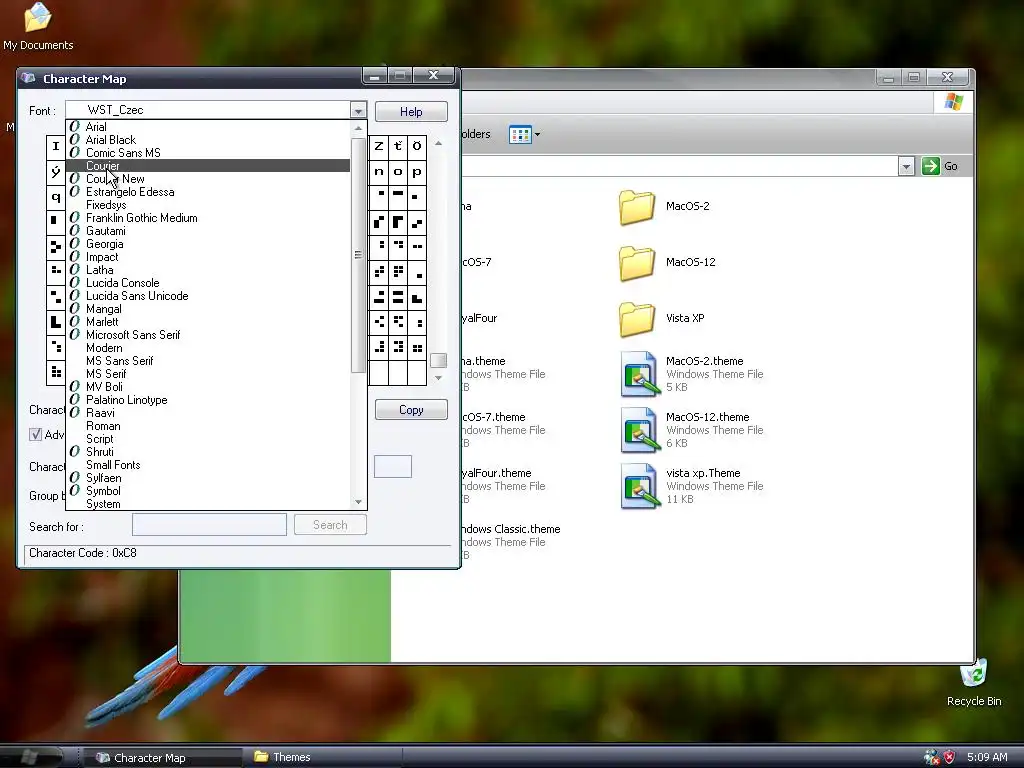1024x768 pixels.
Task: Open the Vista XP folder icon
Action: click(636, 319)
